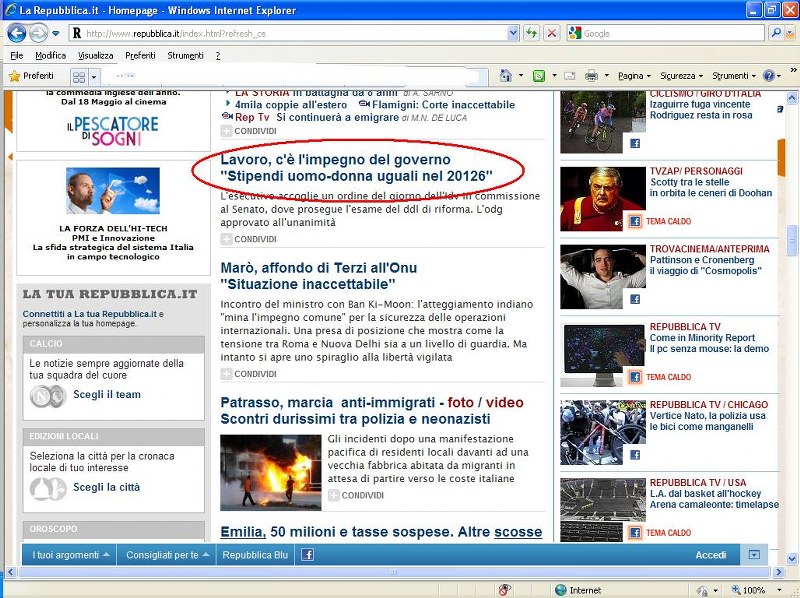Open the Visualizza menu
The image size is (800, 598).
95,56
